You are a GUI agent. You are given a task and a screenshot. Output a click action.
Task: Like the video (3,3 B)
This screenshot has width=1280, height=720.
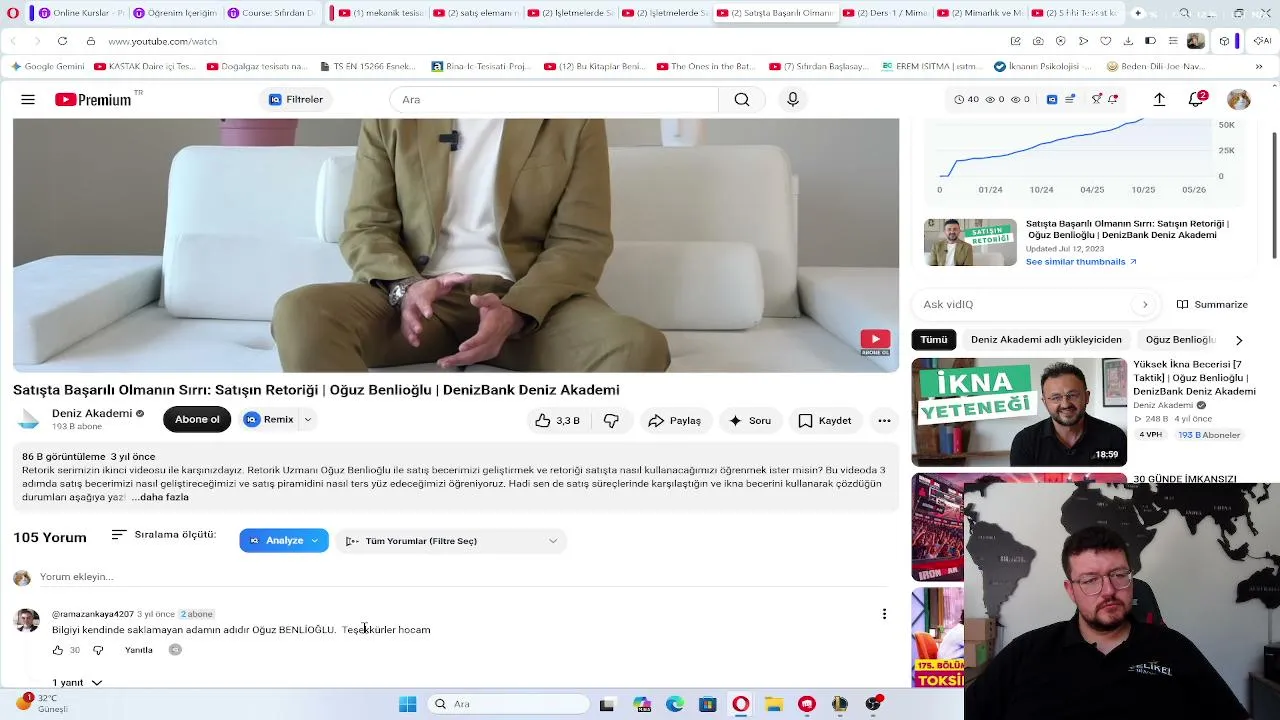pyautogui.click(x=558, y=421)
